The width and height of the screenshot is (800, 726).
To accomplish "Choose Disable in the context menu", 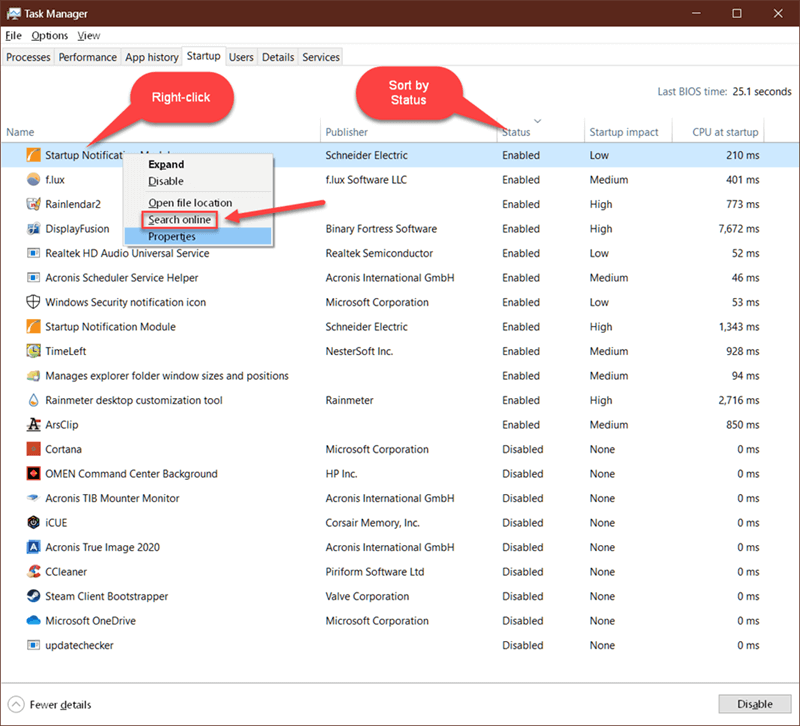I will tap(197, 181).
